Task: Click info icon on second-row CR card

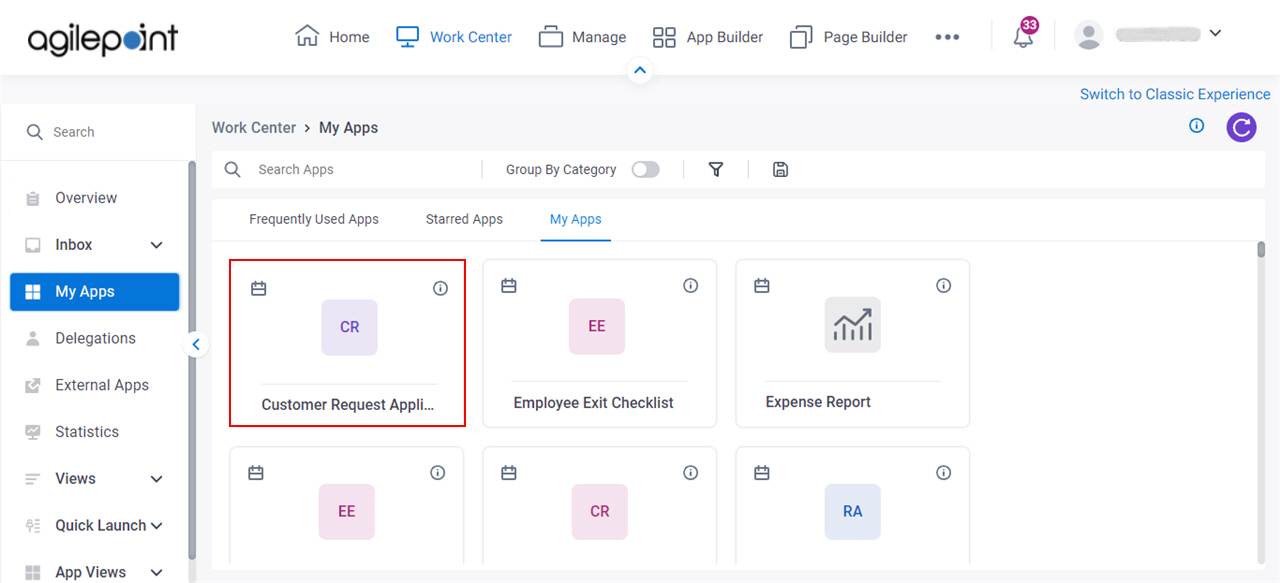Action: [x=690, y=473]
